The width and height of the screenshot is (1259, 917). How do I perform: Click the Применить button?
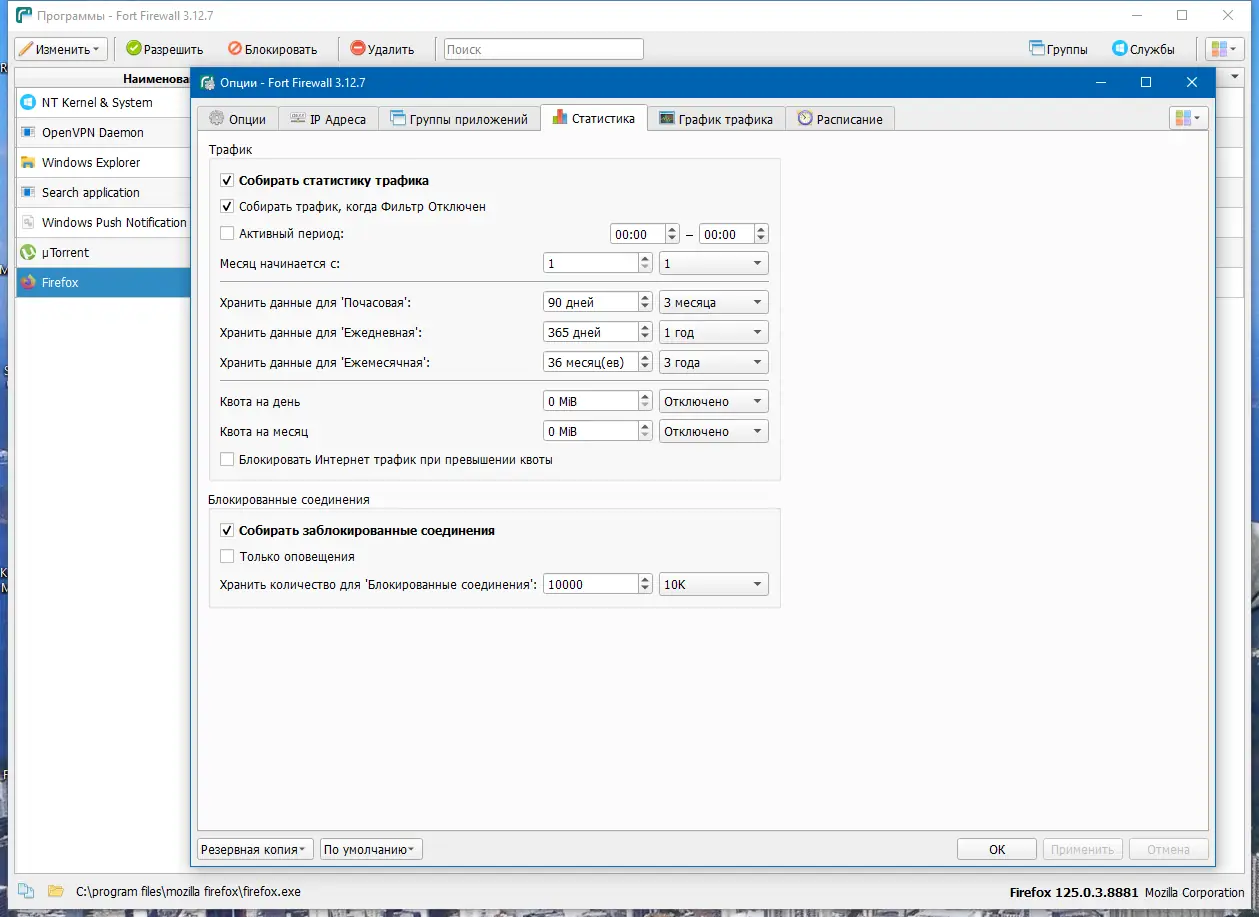(1083, 849)
